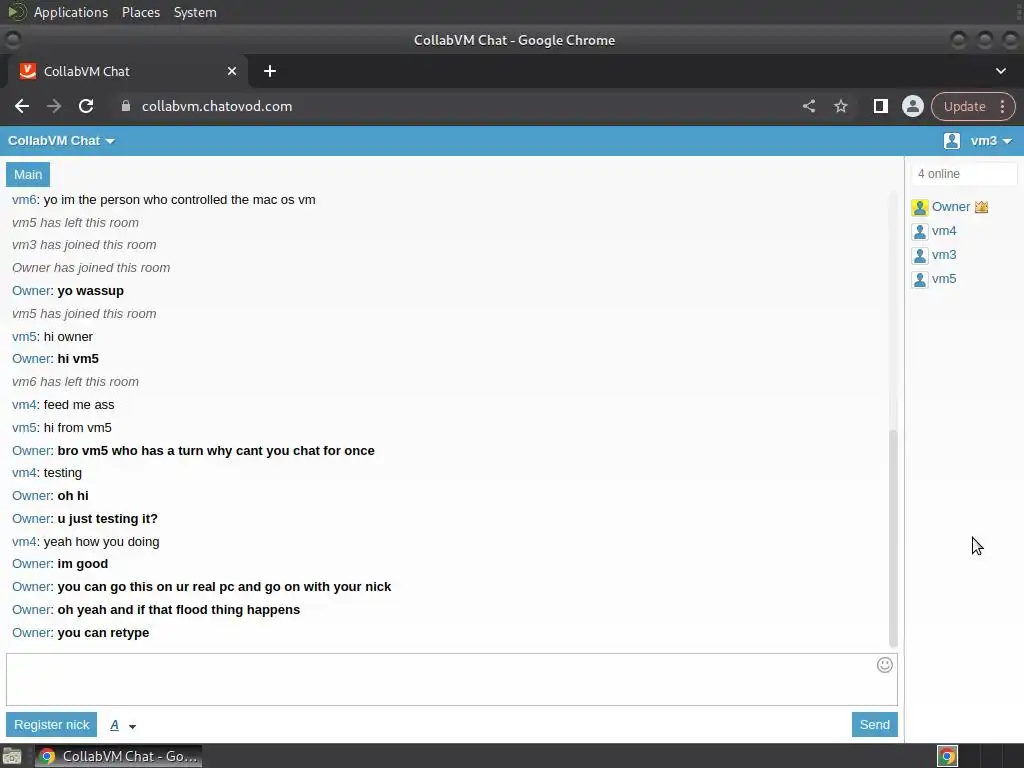Open a new browser tab
The height and width of the screenshot is (768, 1024).
270,71
